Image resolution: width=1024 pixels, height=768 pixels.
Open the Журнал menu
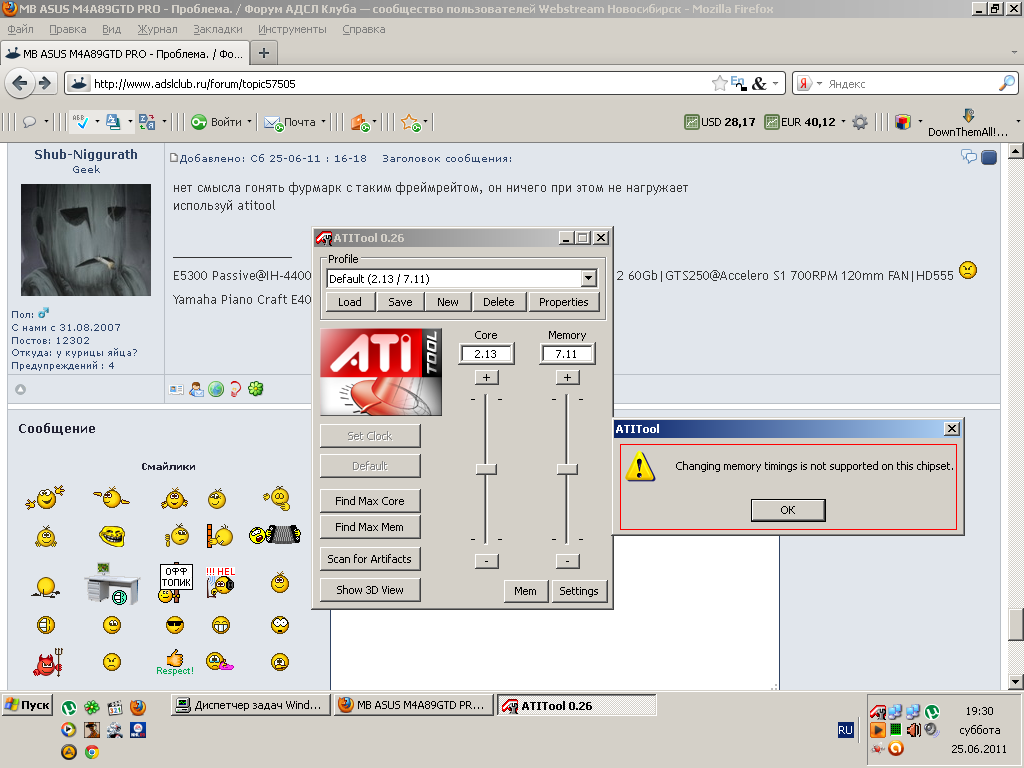157,29
